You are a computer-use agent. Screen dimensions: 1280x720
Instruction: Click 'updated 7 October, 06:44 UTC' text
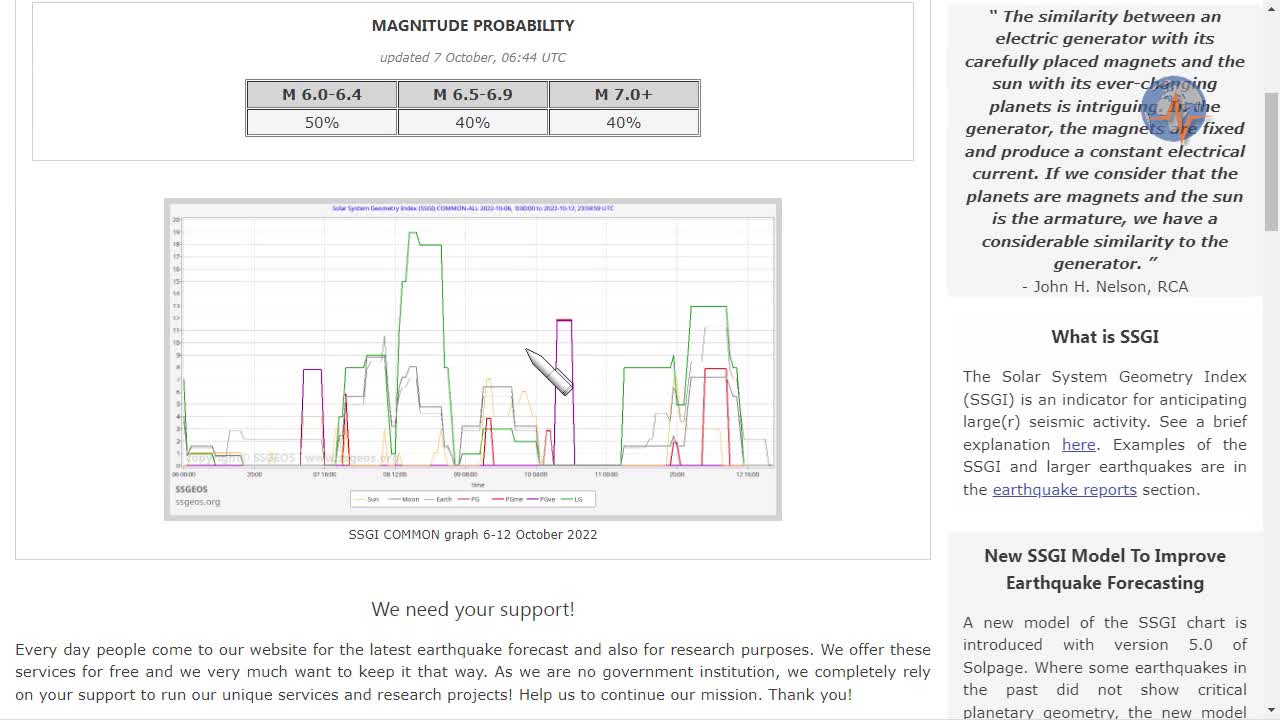[x=473, y=57]
